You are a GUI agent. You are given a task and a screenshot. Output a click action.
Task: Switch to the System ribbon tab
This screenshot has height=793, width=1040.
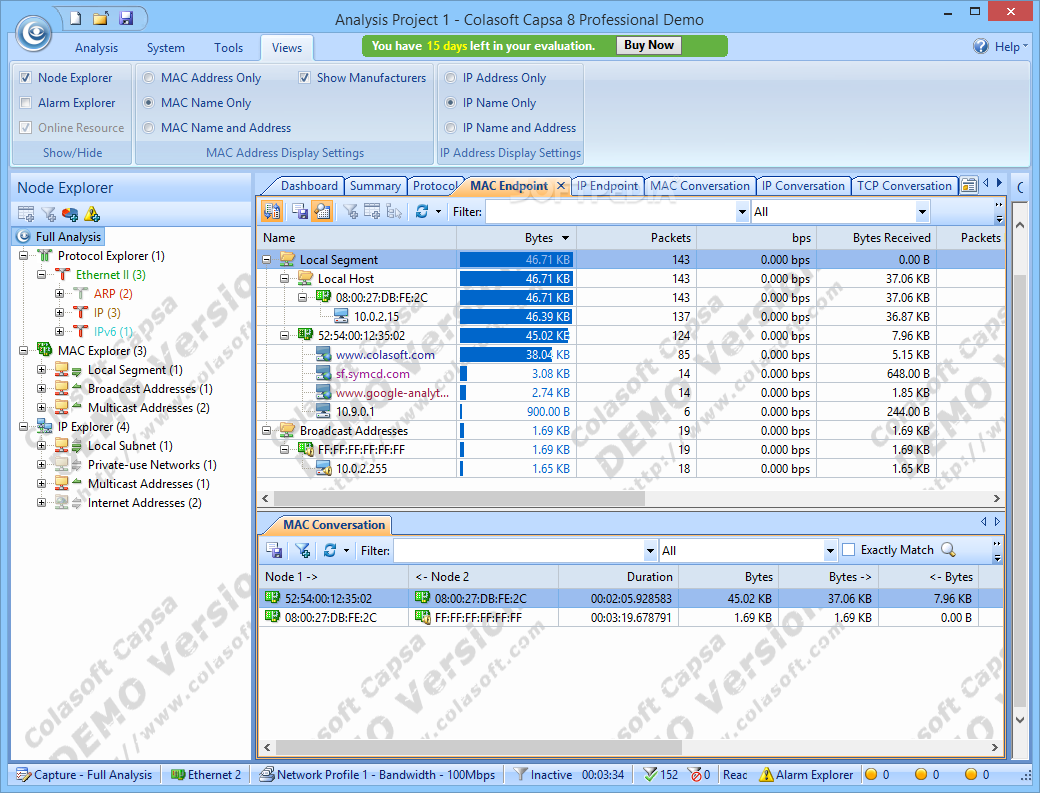pyautogui.click(x=166, y=48)
